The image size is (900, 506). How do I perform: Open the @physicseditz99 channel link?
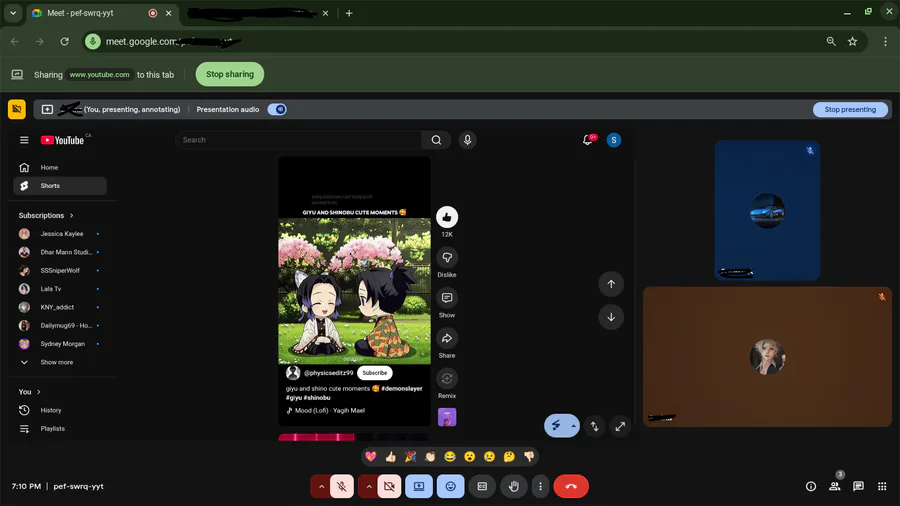coord(328,373)
